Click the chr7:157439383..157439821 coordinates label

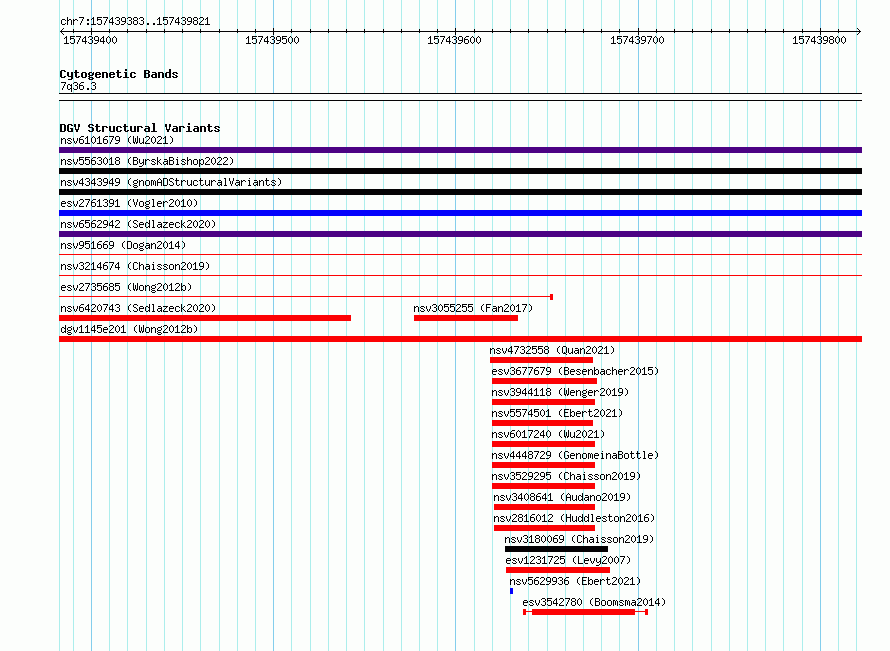135,22
